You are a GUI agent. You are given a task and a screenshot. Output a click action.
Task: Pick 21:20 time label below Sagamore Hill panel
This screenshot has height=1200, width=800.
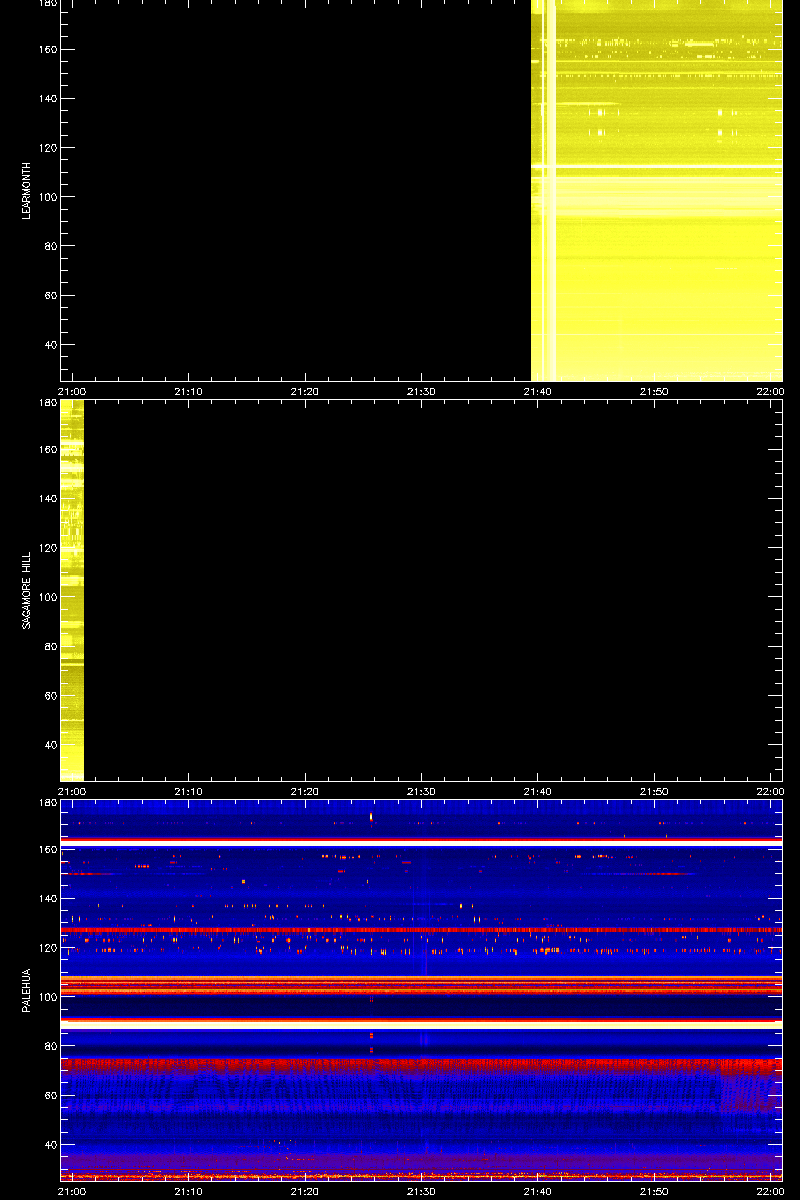304,791
